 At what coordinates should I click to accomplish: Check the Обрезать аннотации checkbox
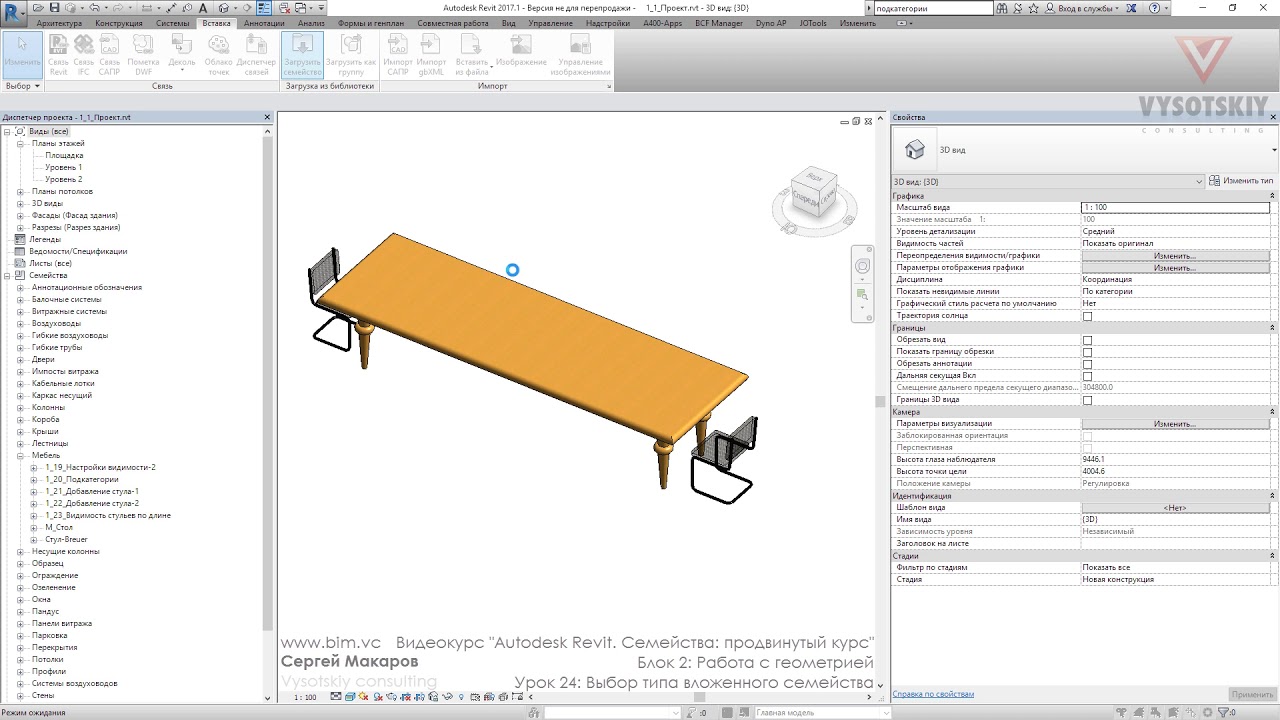1087,364
